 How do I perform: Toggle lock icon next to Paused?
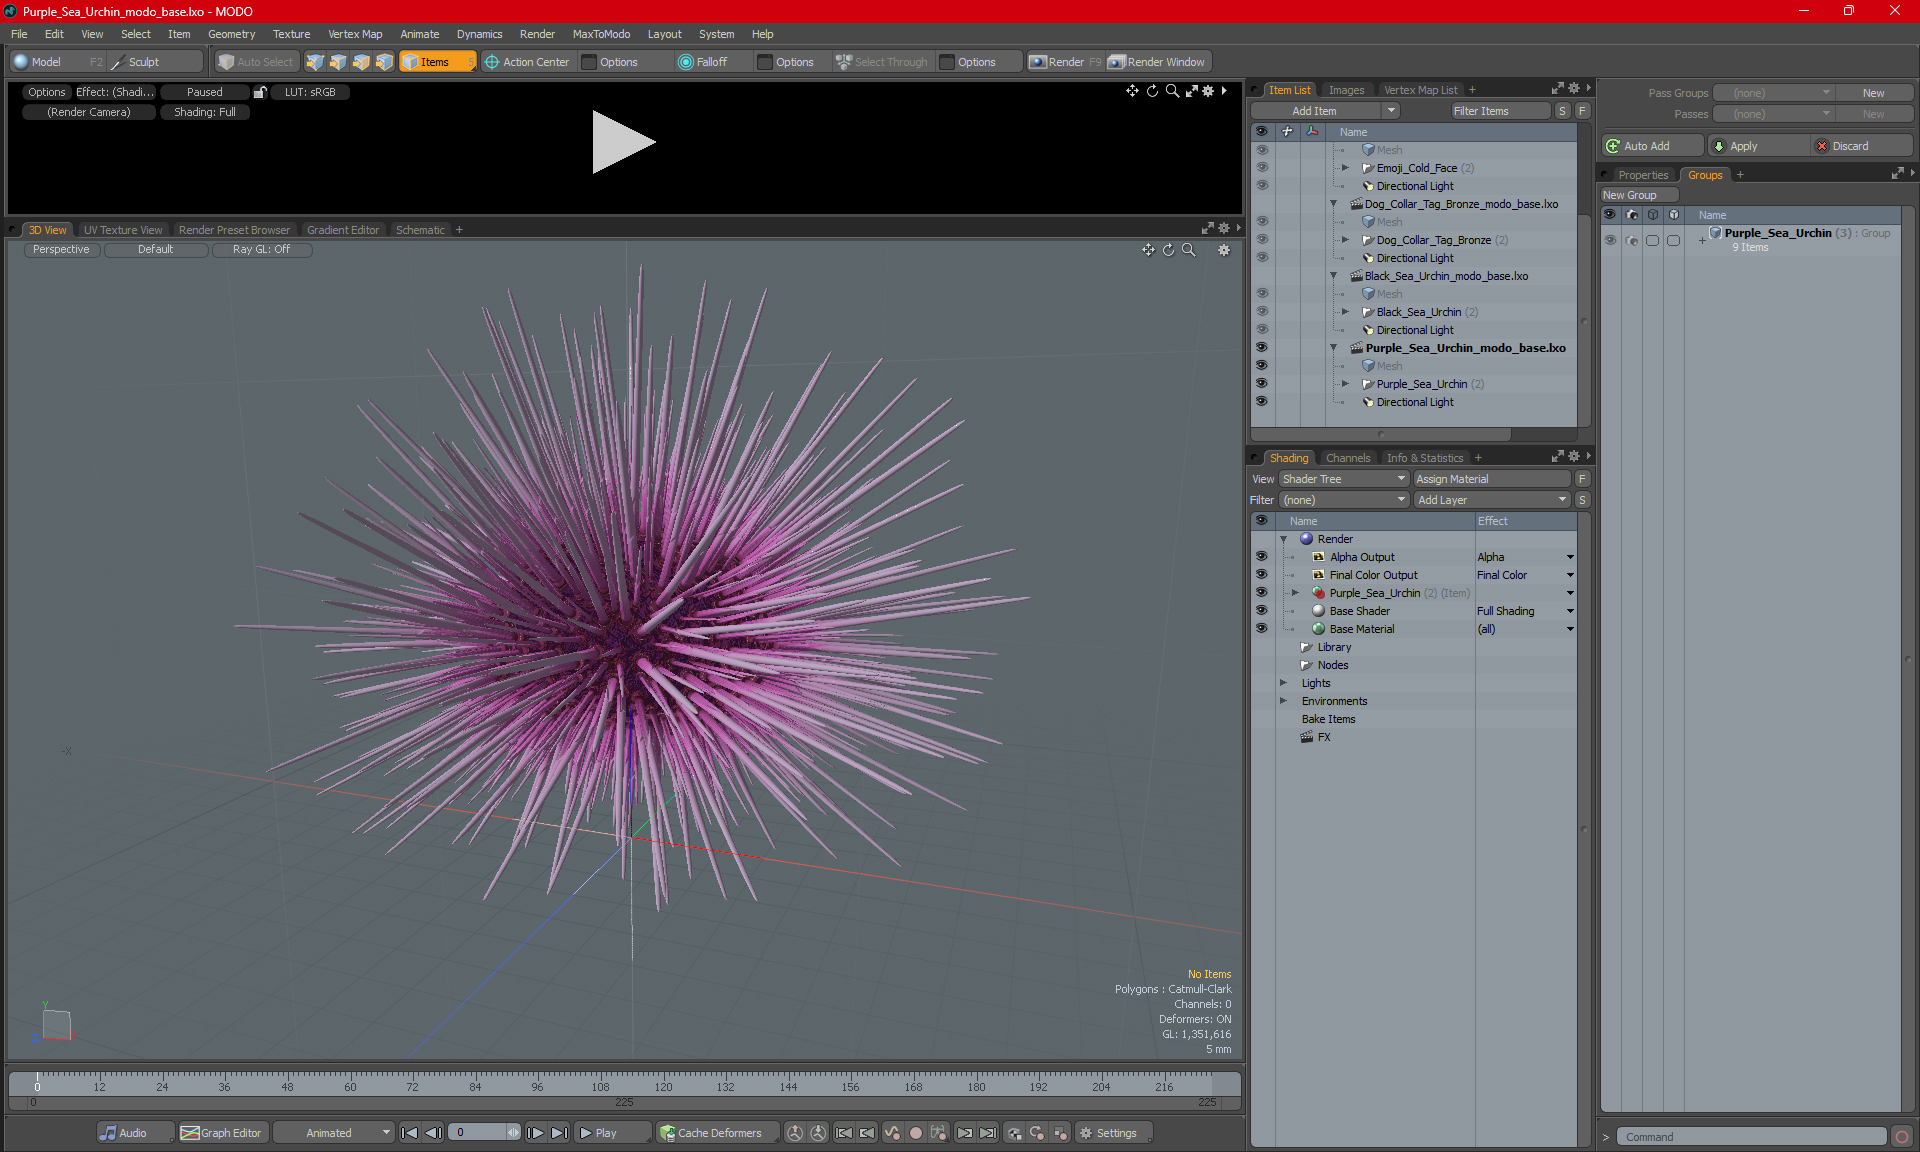tap(260, 92)
